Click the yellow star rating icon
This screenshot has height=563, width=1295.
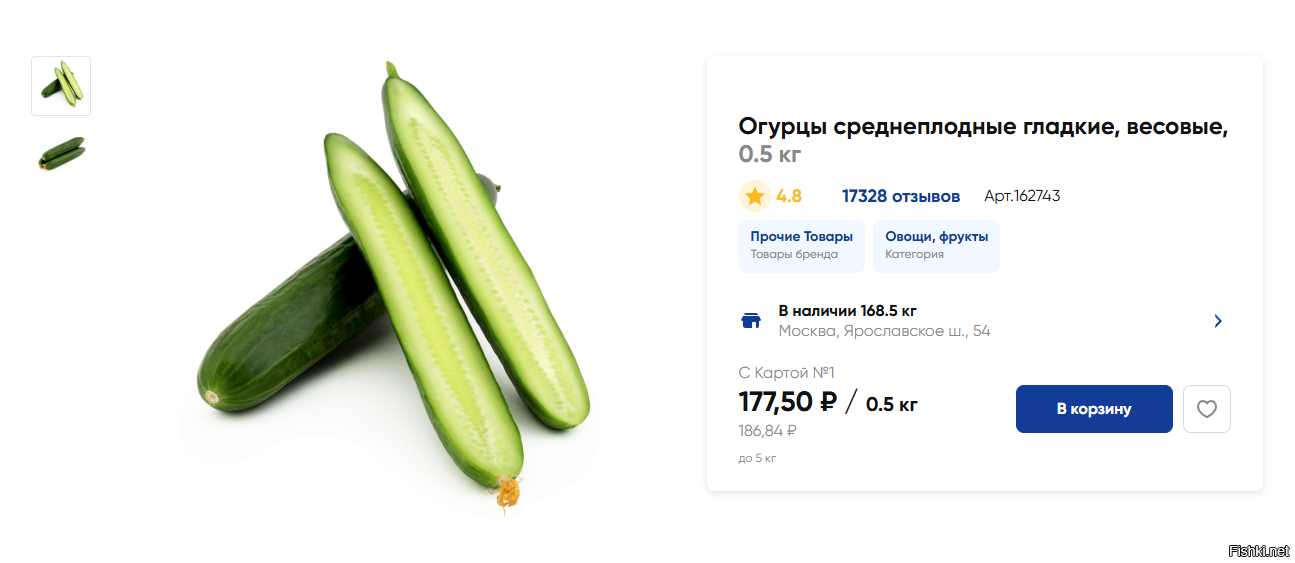(x=754, y=196)
